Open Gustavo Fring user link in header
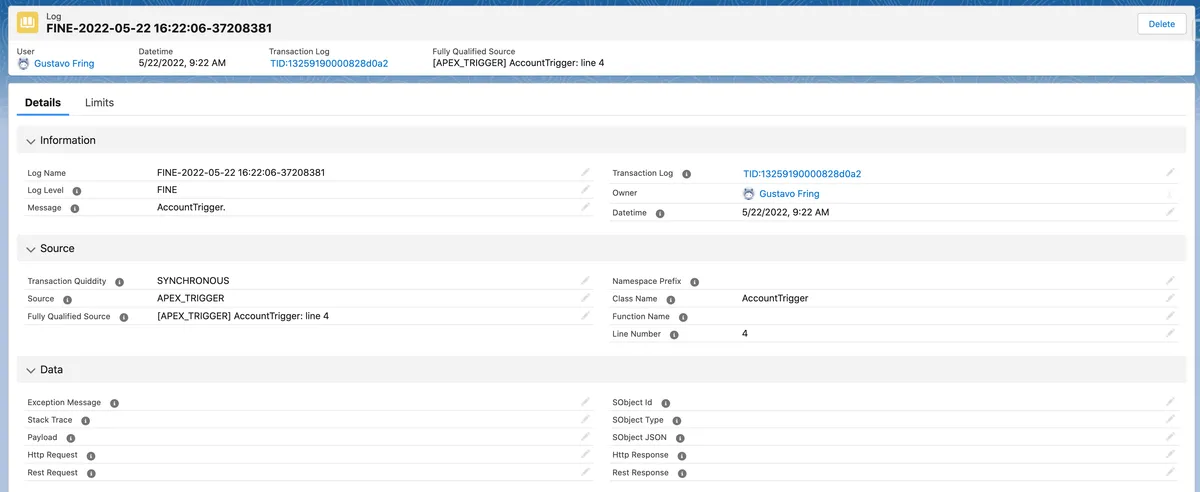The width and height of the screenshot is (1200, 492). coord(64,63)
